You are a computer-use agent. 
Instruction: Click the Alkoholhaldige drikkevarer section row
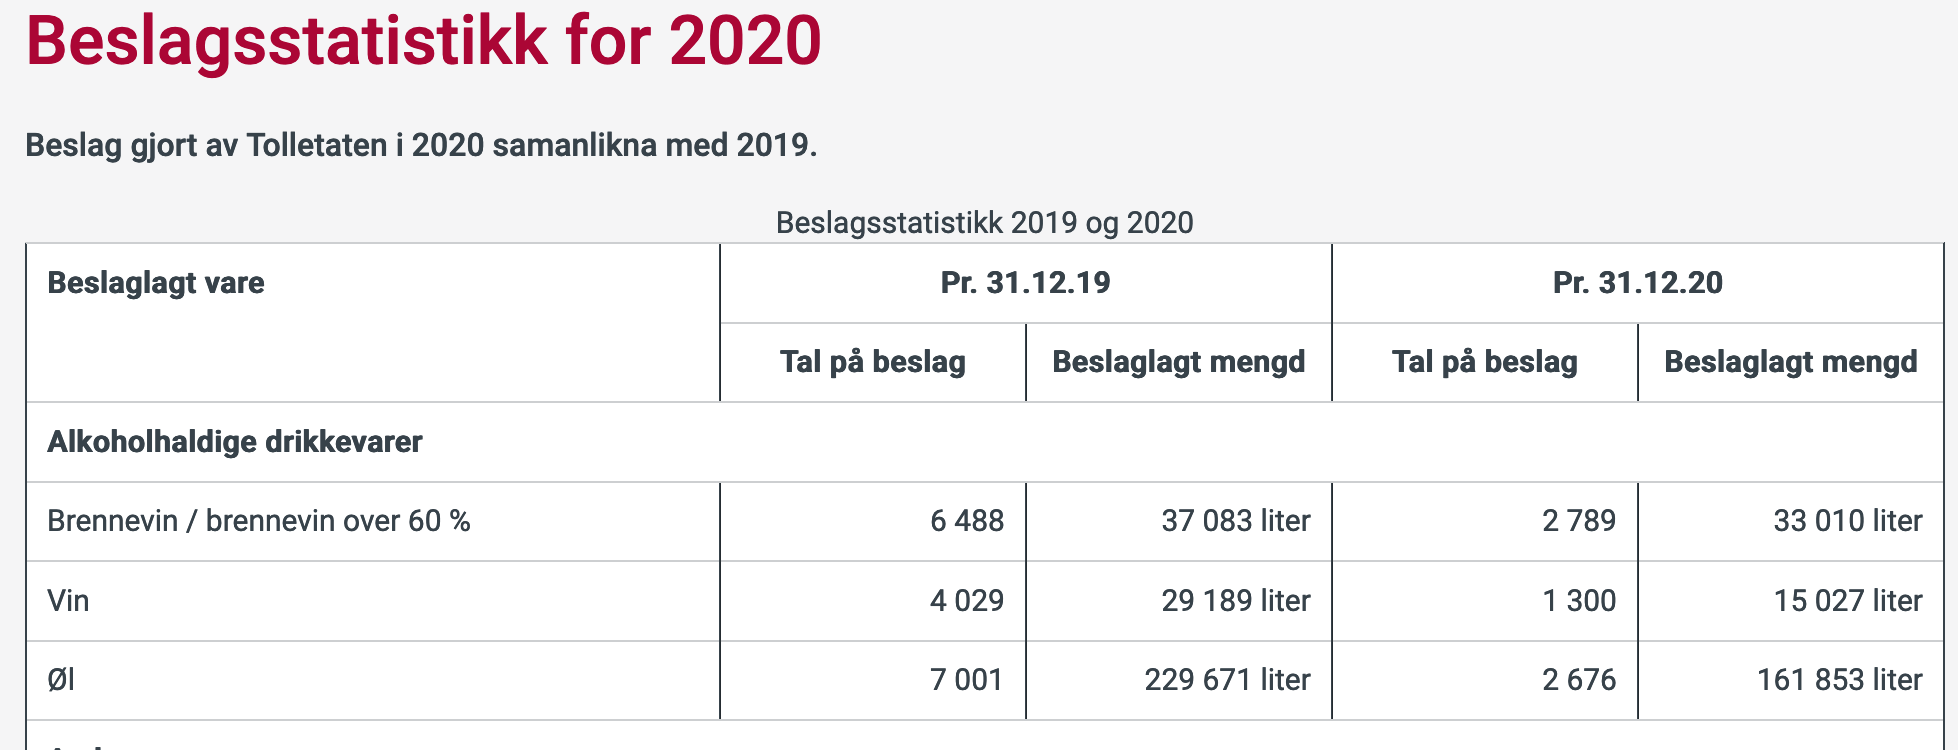tap(985, 442)
